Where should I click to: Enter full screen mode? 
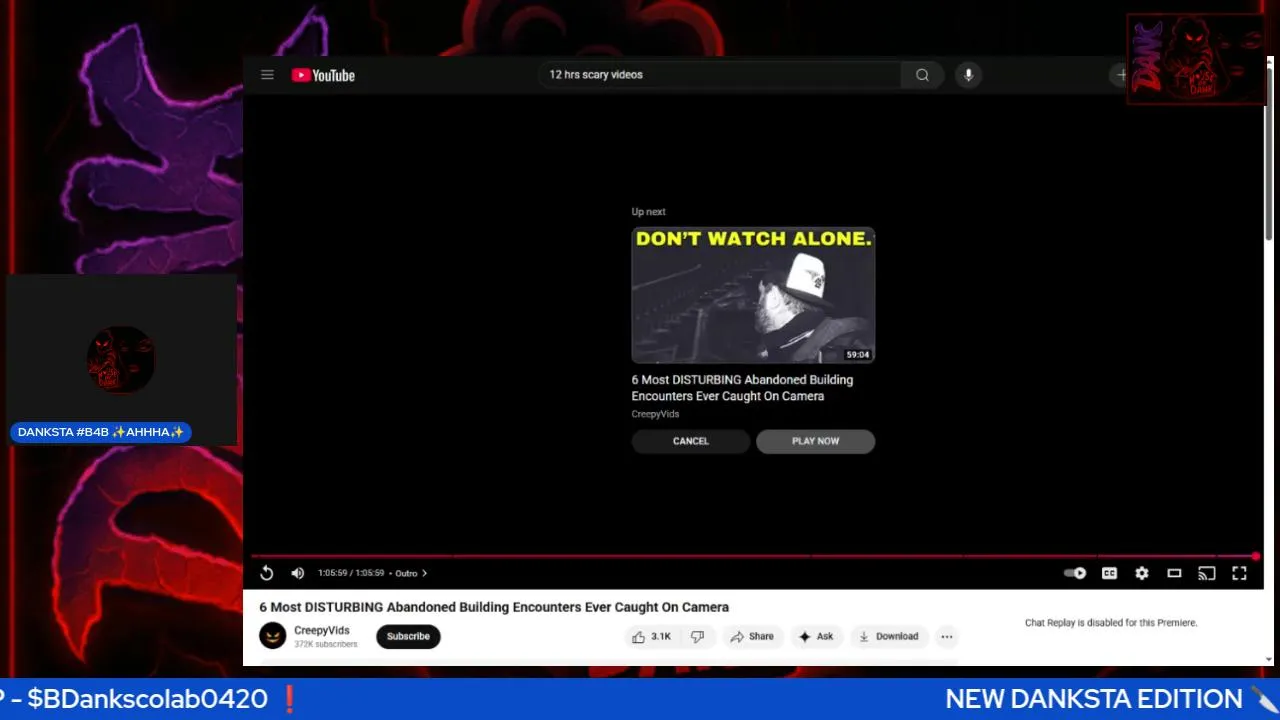point(1239,573)
